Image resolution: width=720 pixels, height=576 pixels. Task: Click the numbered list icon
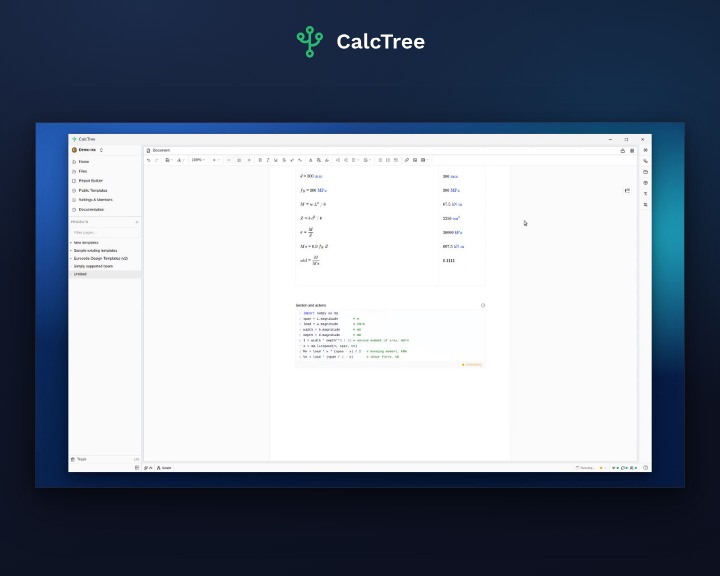click(x=388, y=160)
